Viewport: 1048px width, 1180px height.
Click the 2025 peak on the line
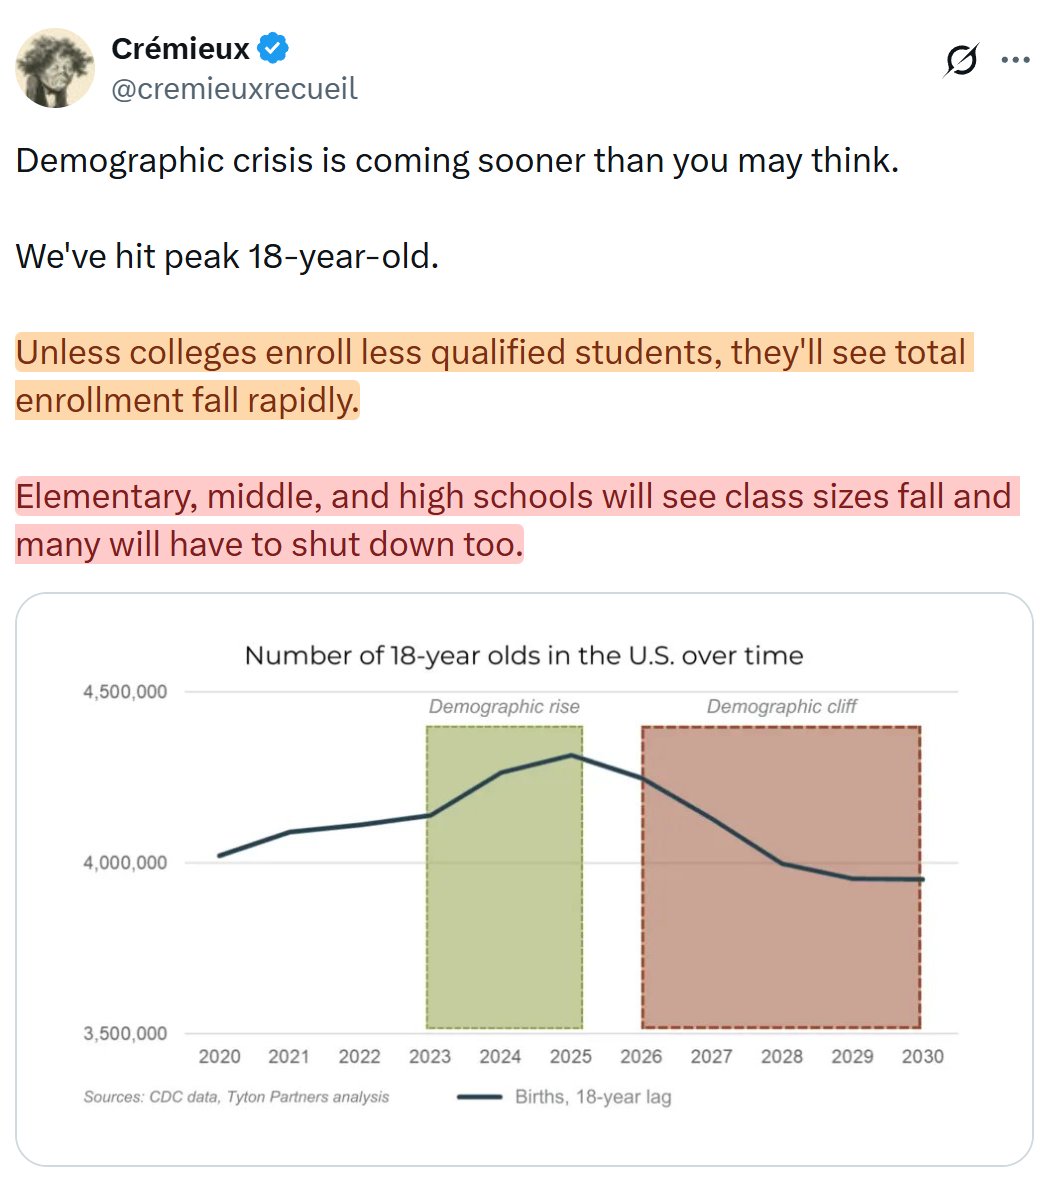tap(571, 755)
